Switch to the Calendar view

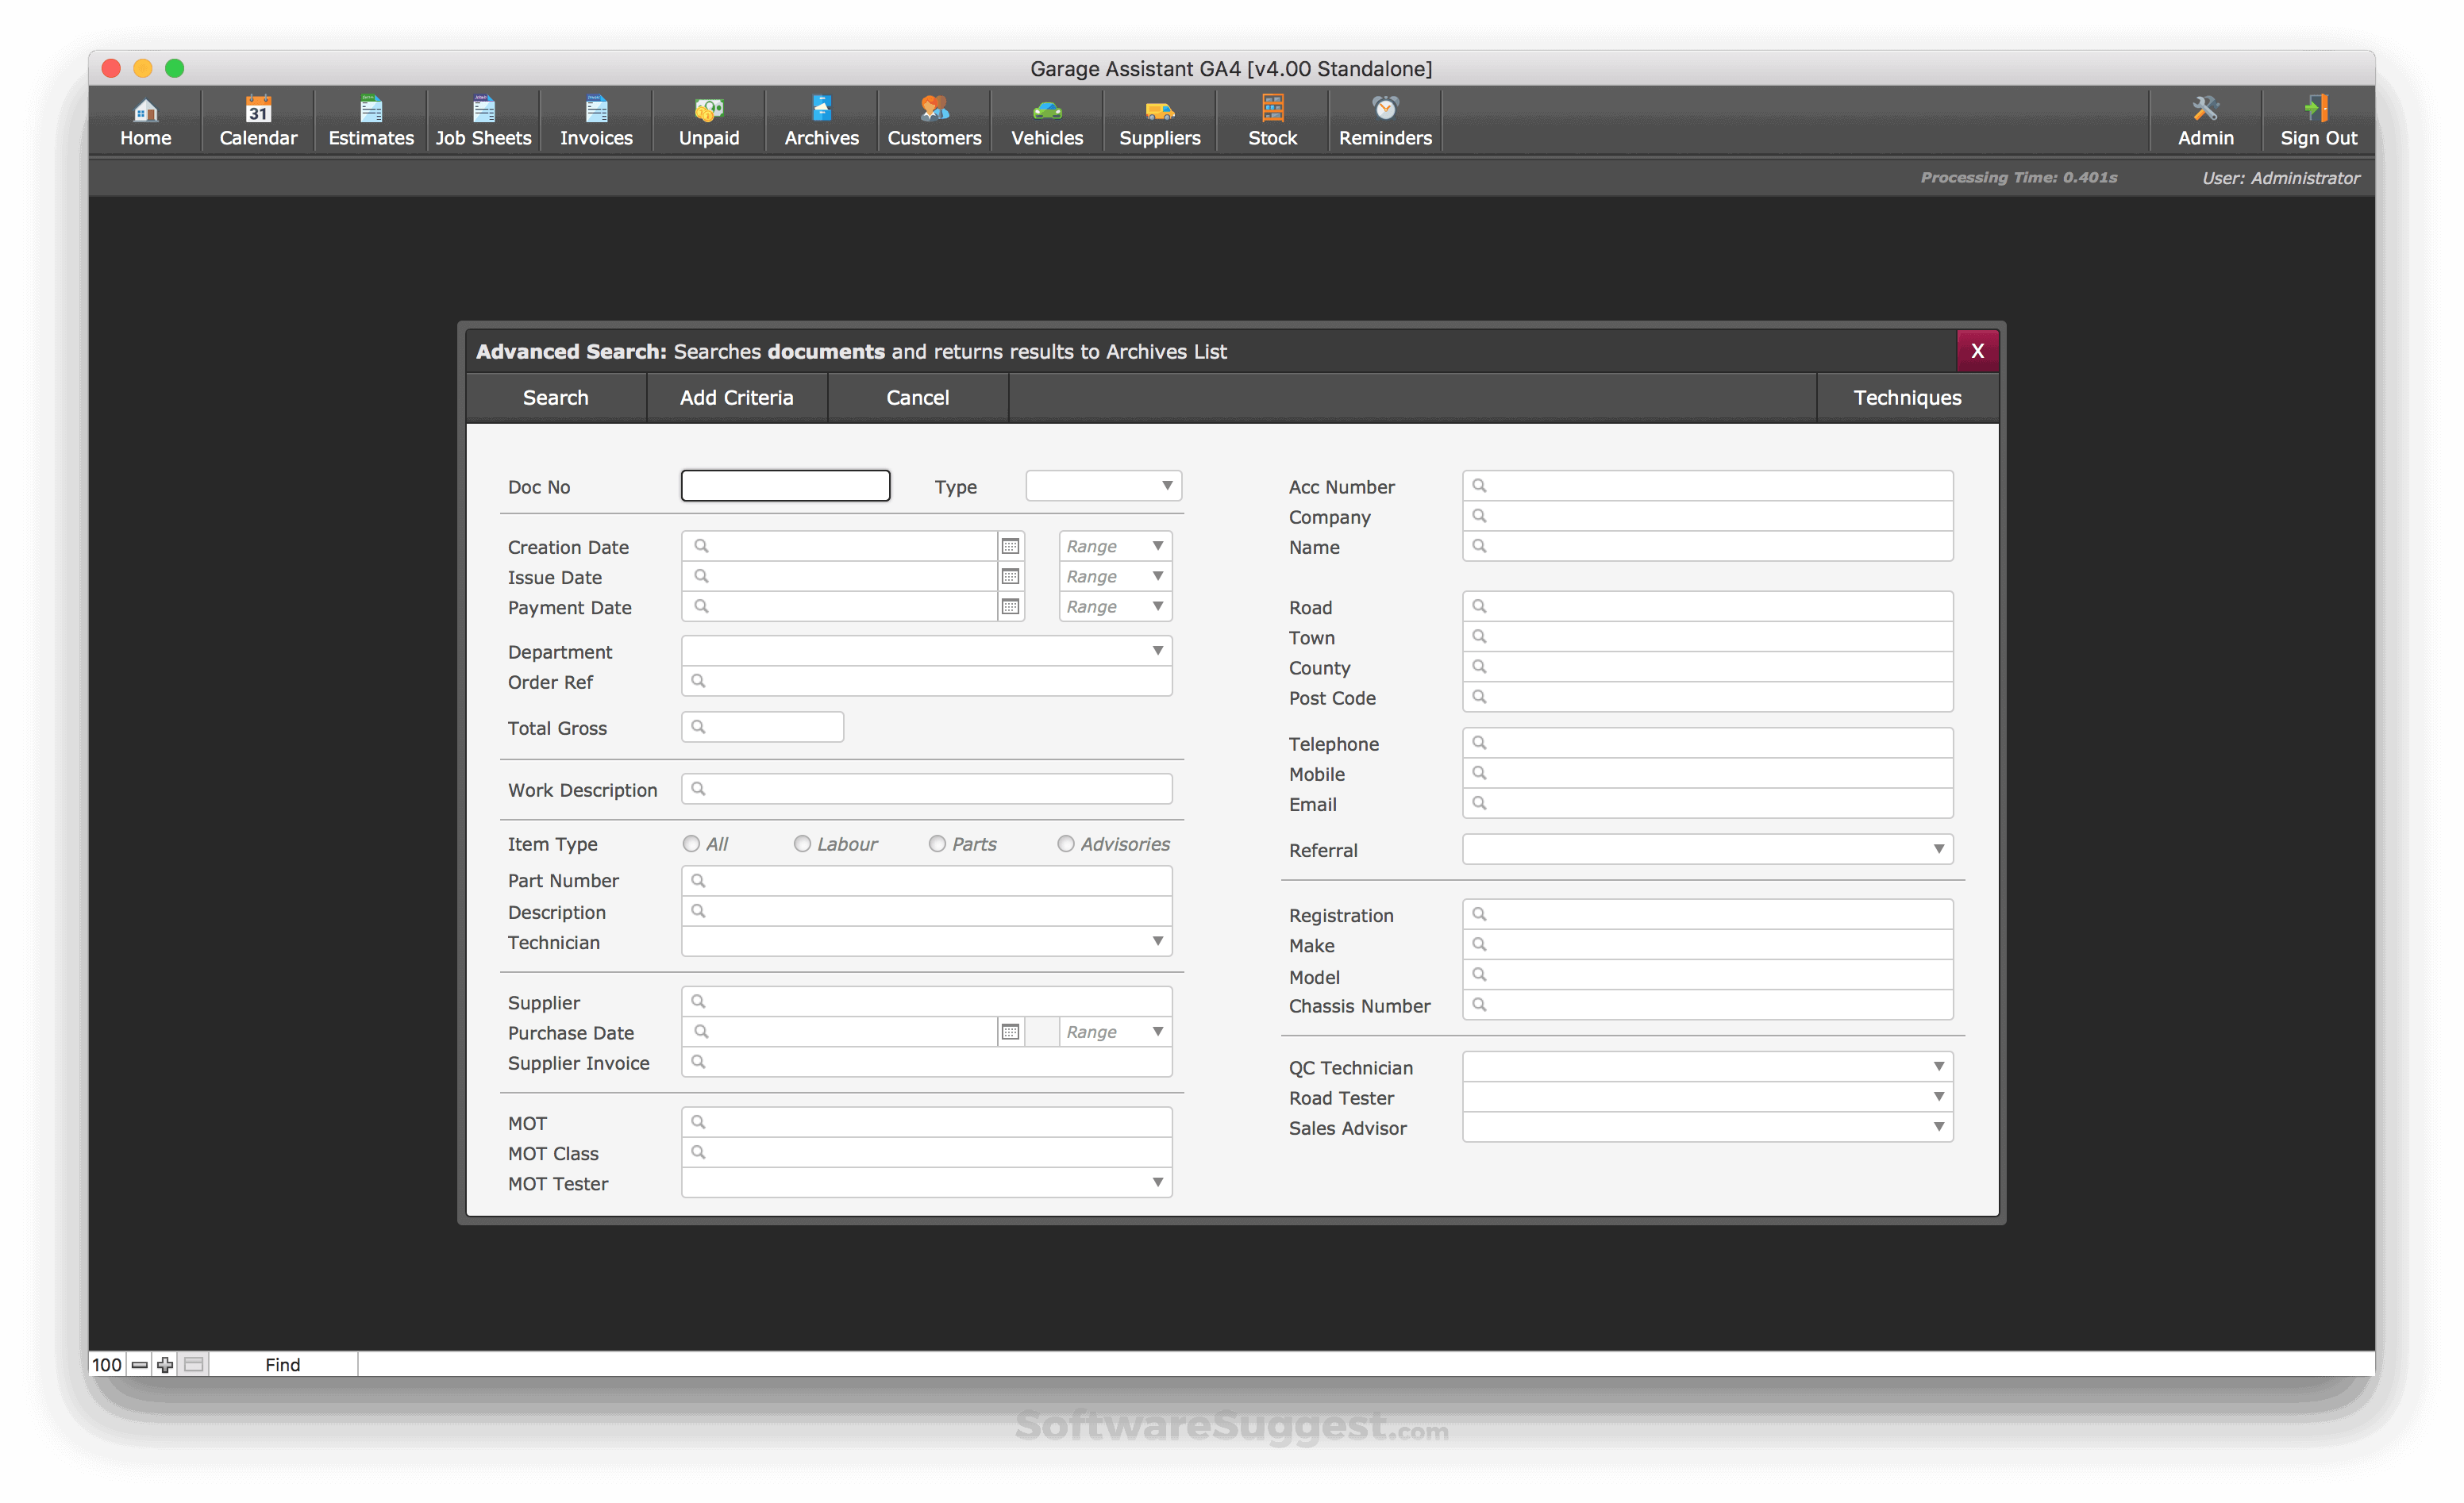pyautogui.click(x=257, y=120)
